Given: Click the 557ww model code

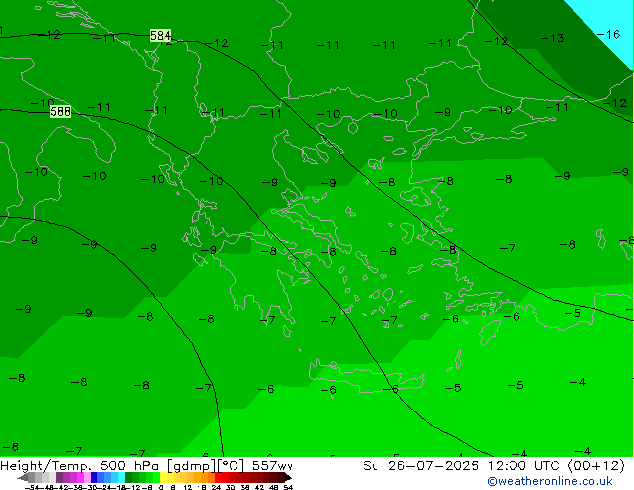Looking at the screenshot, I should click(x=272, y=466).
